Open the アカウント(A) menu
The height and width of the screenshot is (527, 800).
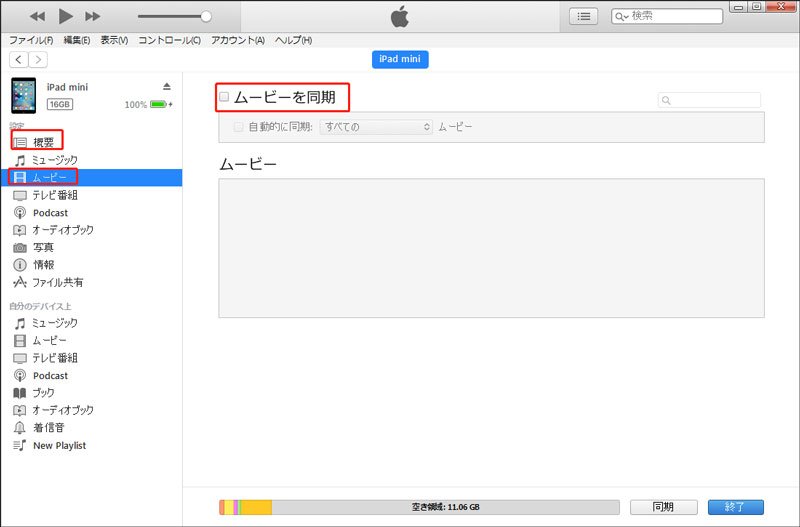pos(238,40)
